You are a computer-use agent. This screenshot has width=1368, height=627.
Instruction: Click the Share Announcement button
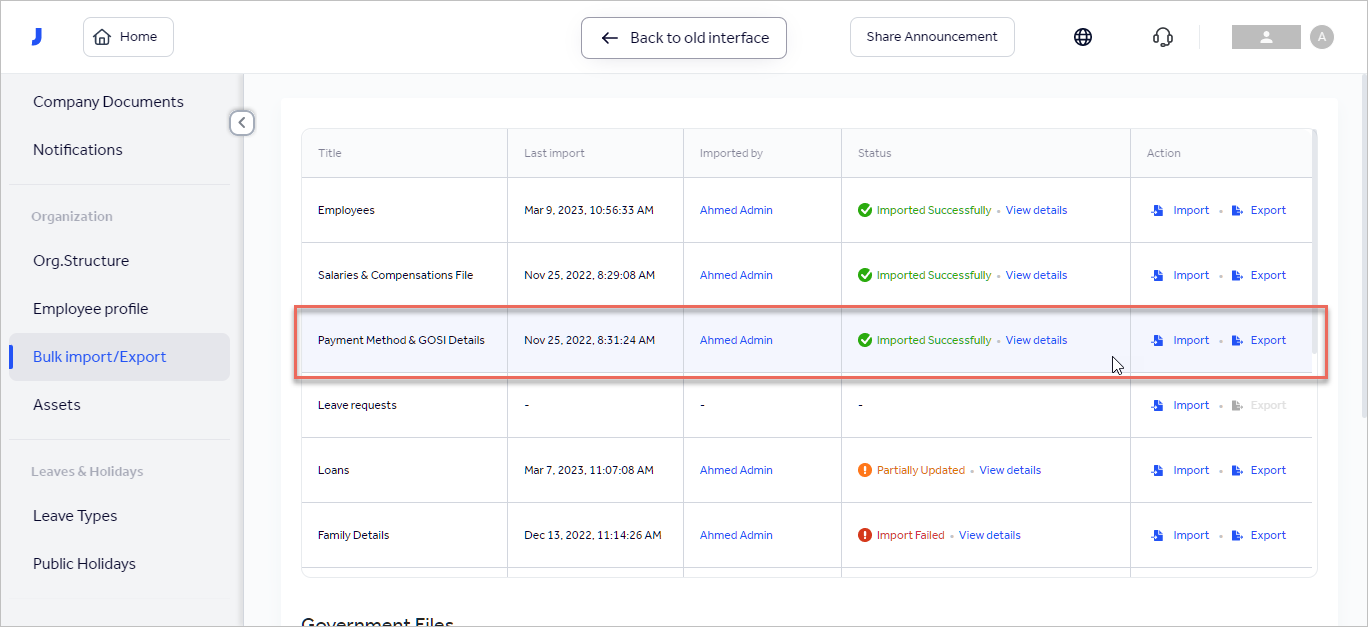(x=931, y=36)
